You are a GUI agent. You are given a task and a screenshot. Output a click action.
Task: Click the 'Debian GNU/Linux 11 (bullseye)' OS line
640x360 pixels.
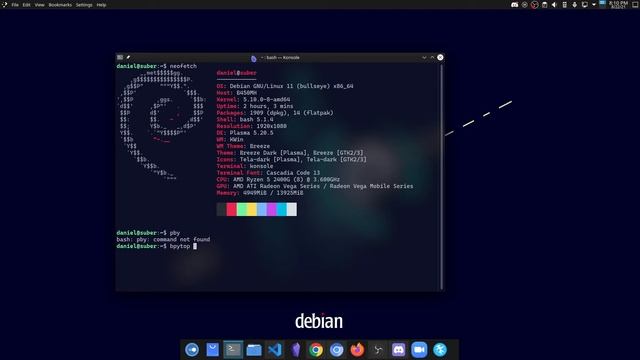285,86
